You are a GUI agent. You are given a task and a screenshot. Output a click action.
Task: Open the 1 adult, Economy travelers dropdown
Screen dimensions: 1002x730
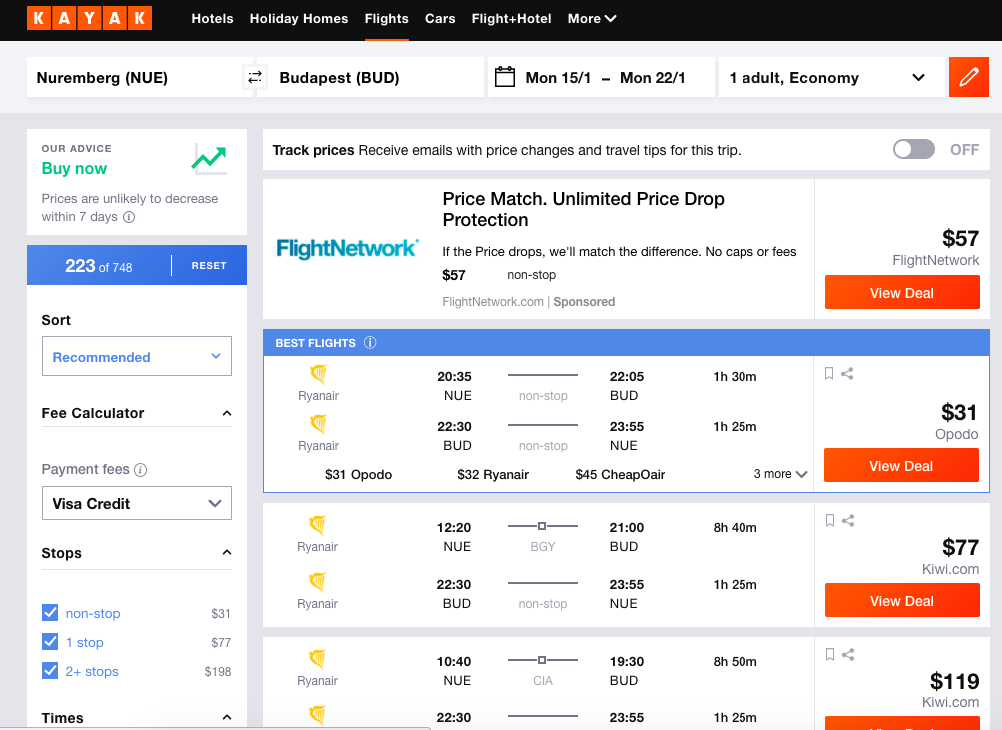click(831, 77)
